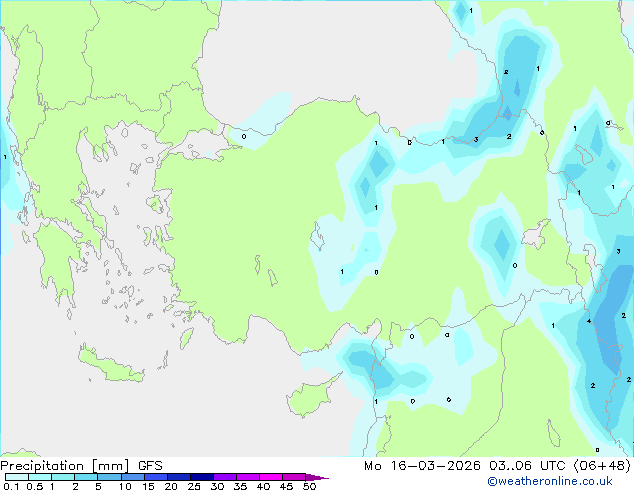Click the '50' legend scale label
The image size is (634, 490).
tap(309, 486)
